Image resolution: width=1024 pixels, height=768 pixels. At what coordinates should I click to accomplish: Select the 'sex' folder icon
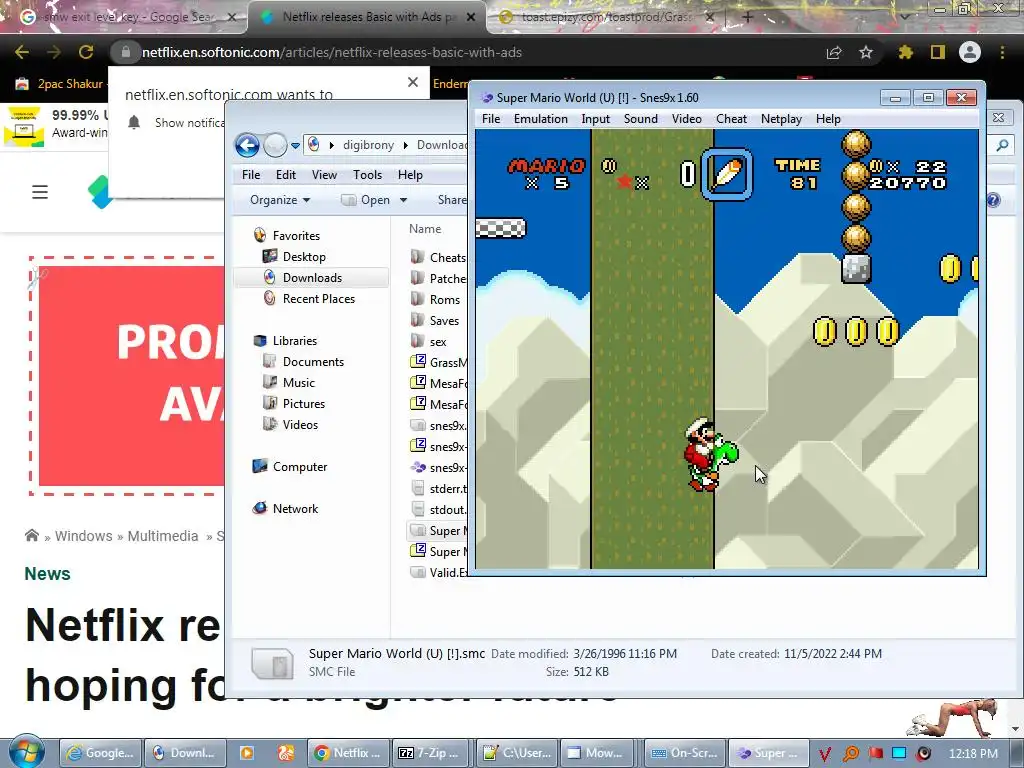[x=417, y=341]
